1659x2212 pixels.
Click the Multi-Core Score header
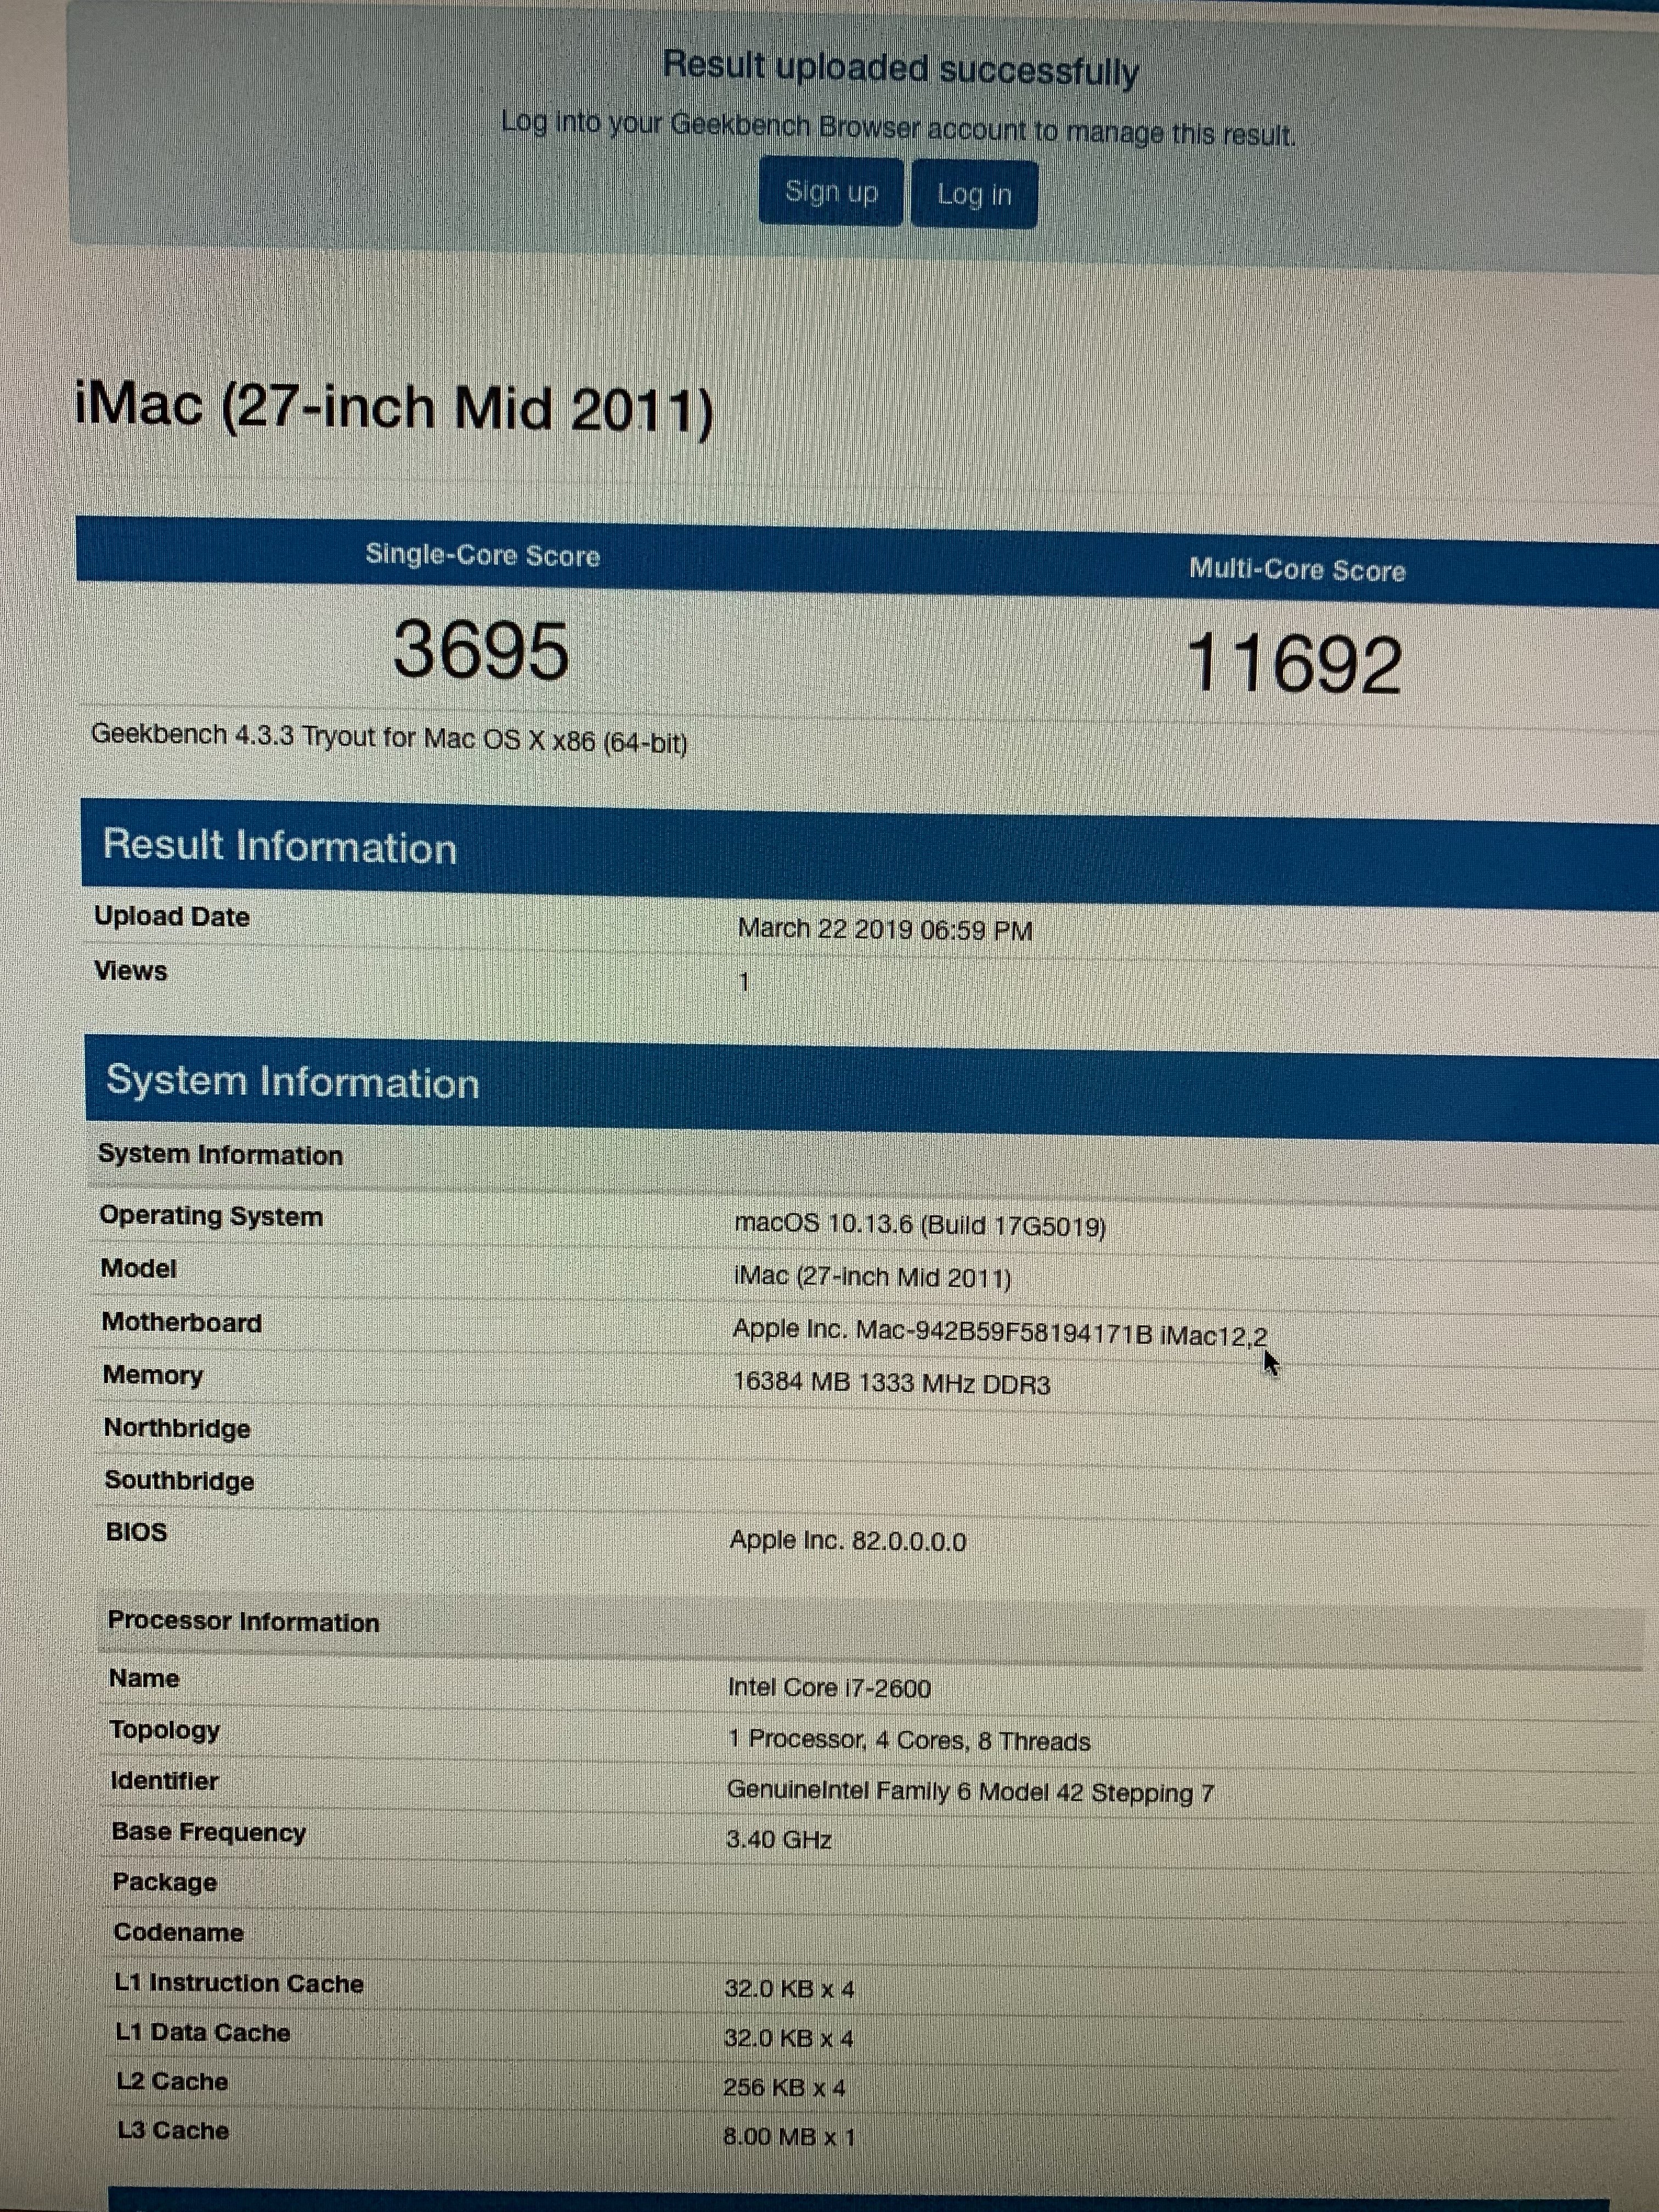[x=1297, y=570]
